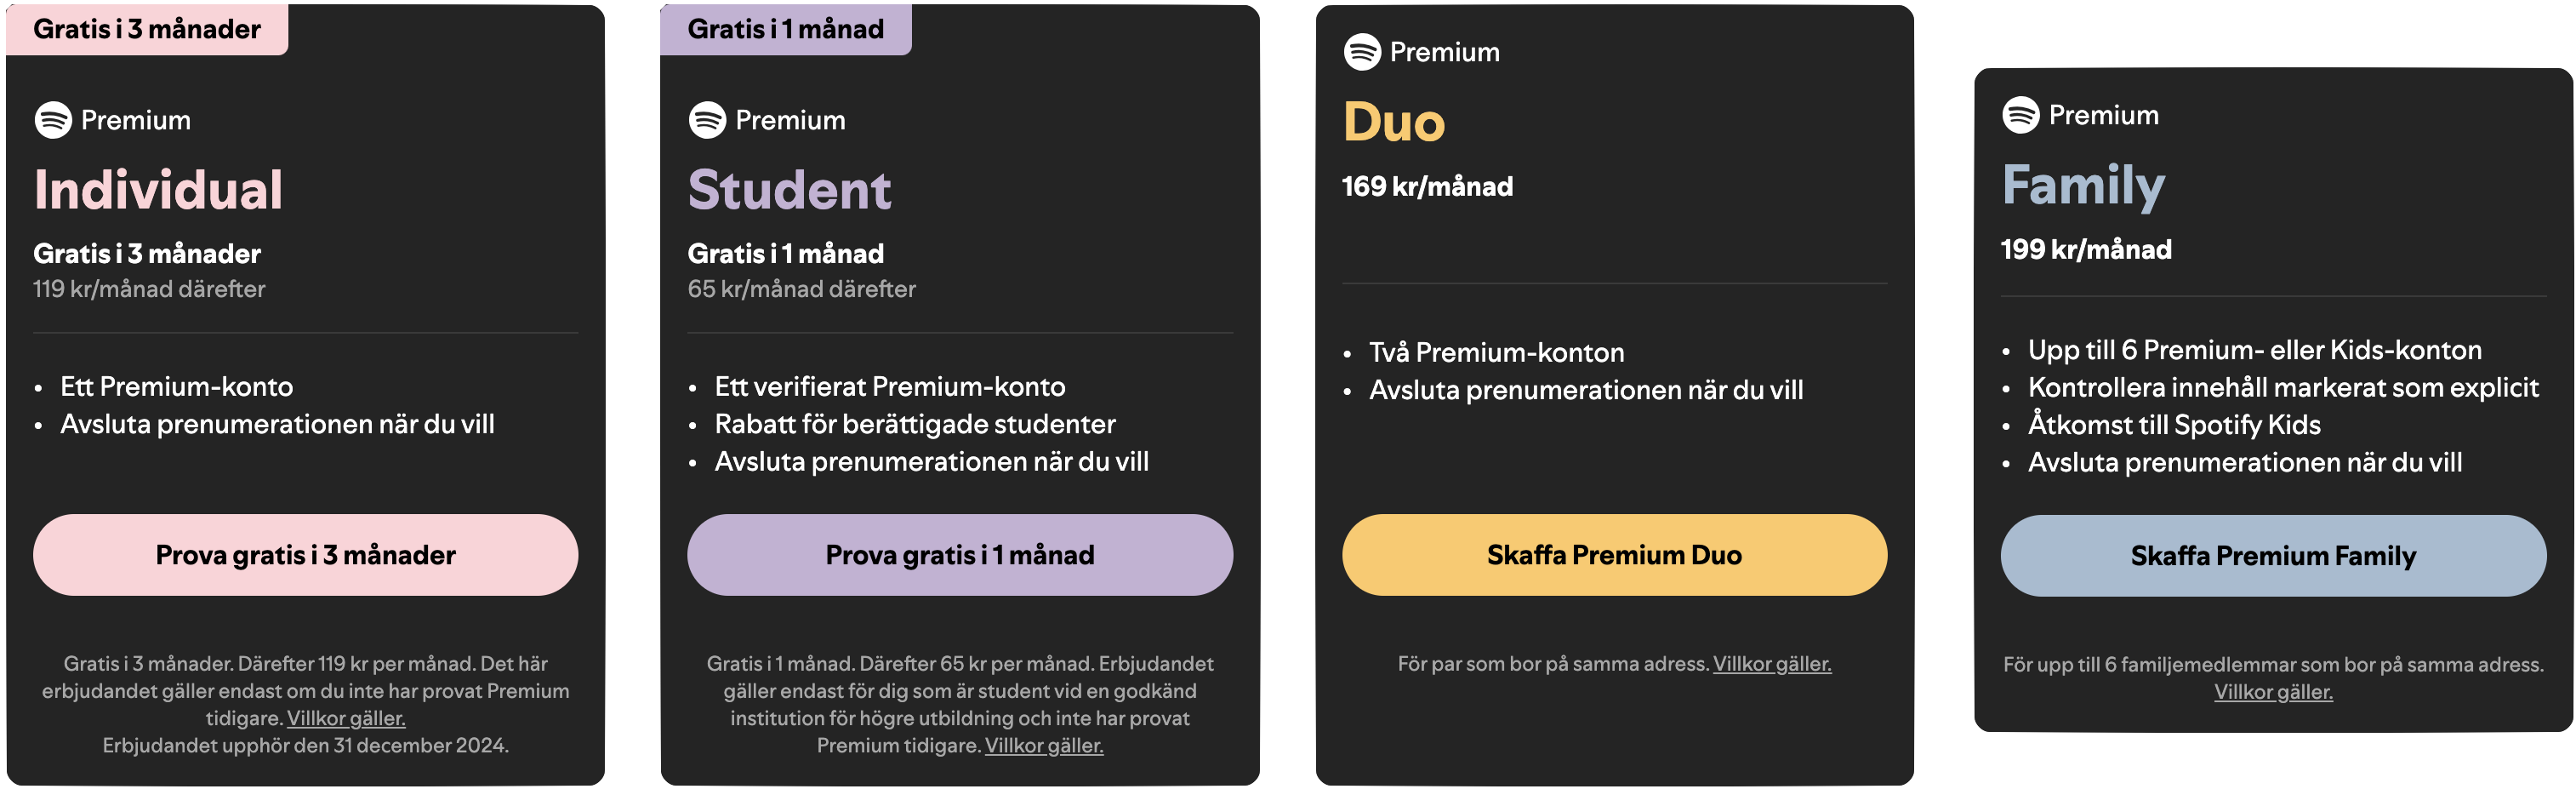The image size is (2576, 789).
Task: Open "Villkor gäller" link under Duo plan
Action: pos(1772,664)
